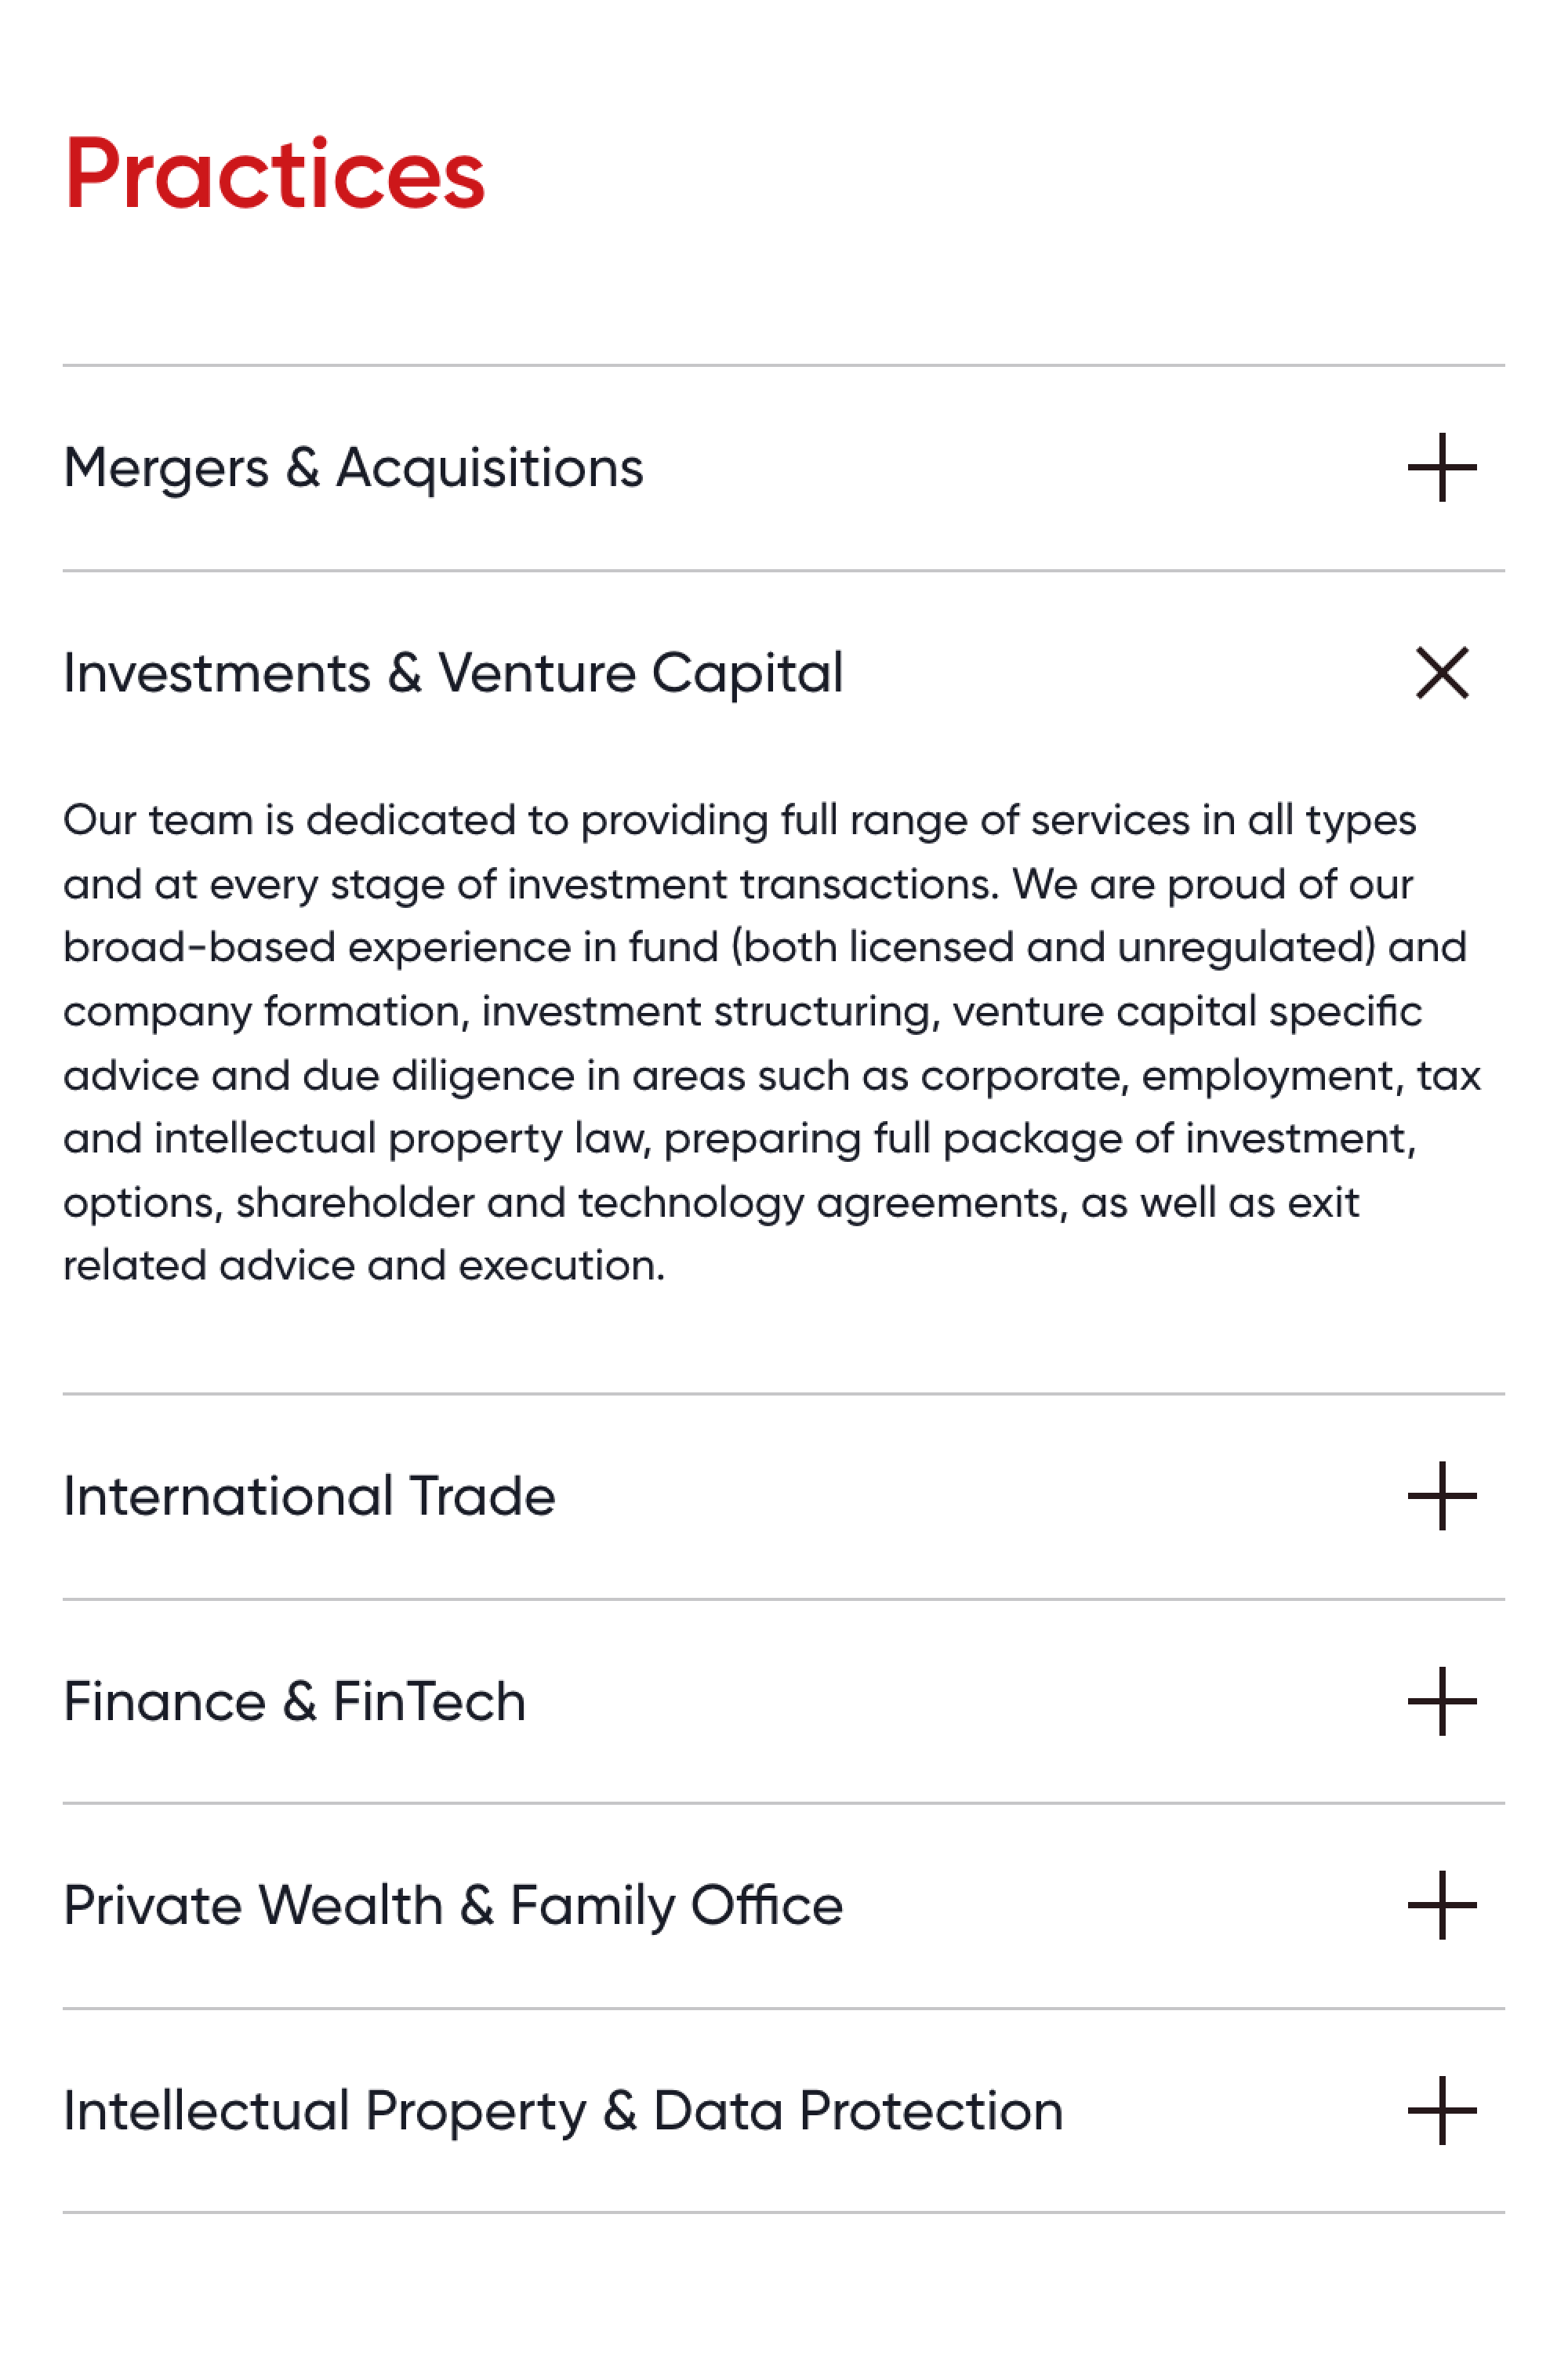Viewport: 1568px width, 2363px height.
Task: Collapse the Investments & Venture Capital heading
Action: [453, 673]
